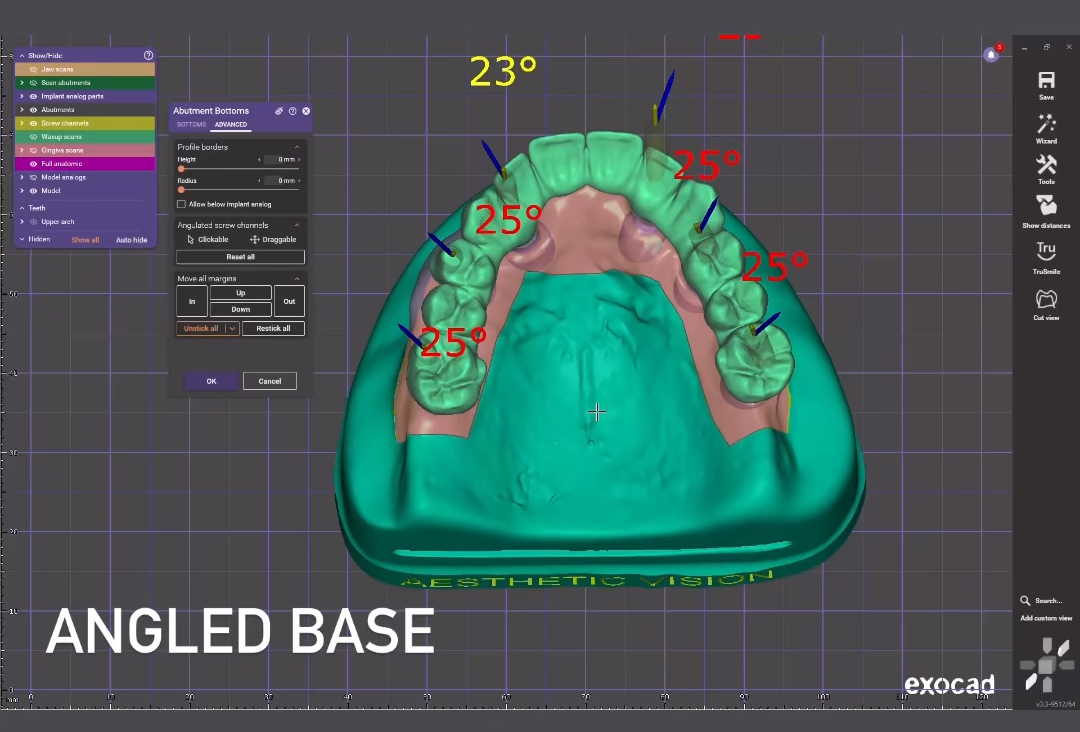Collapse the Profile borders section
This screenshot has height=732, width=1080.
coord(297,147)
